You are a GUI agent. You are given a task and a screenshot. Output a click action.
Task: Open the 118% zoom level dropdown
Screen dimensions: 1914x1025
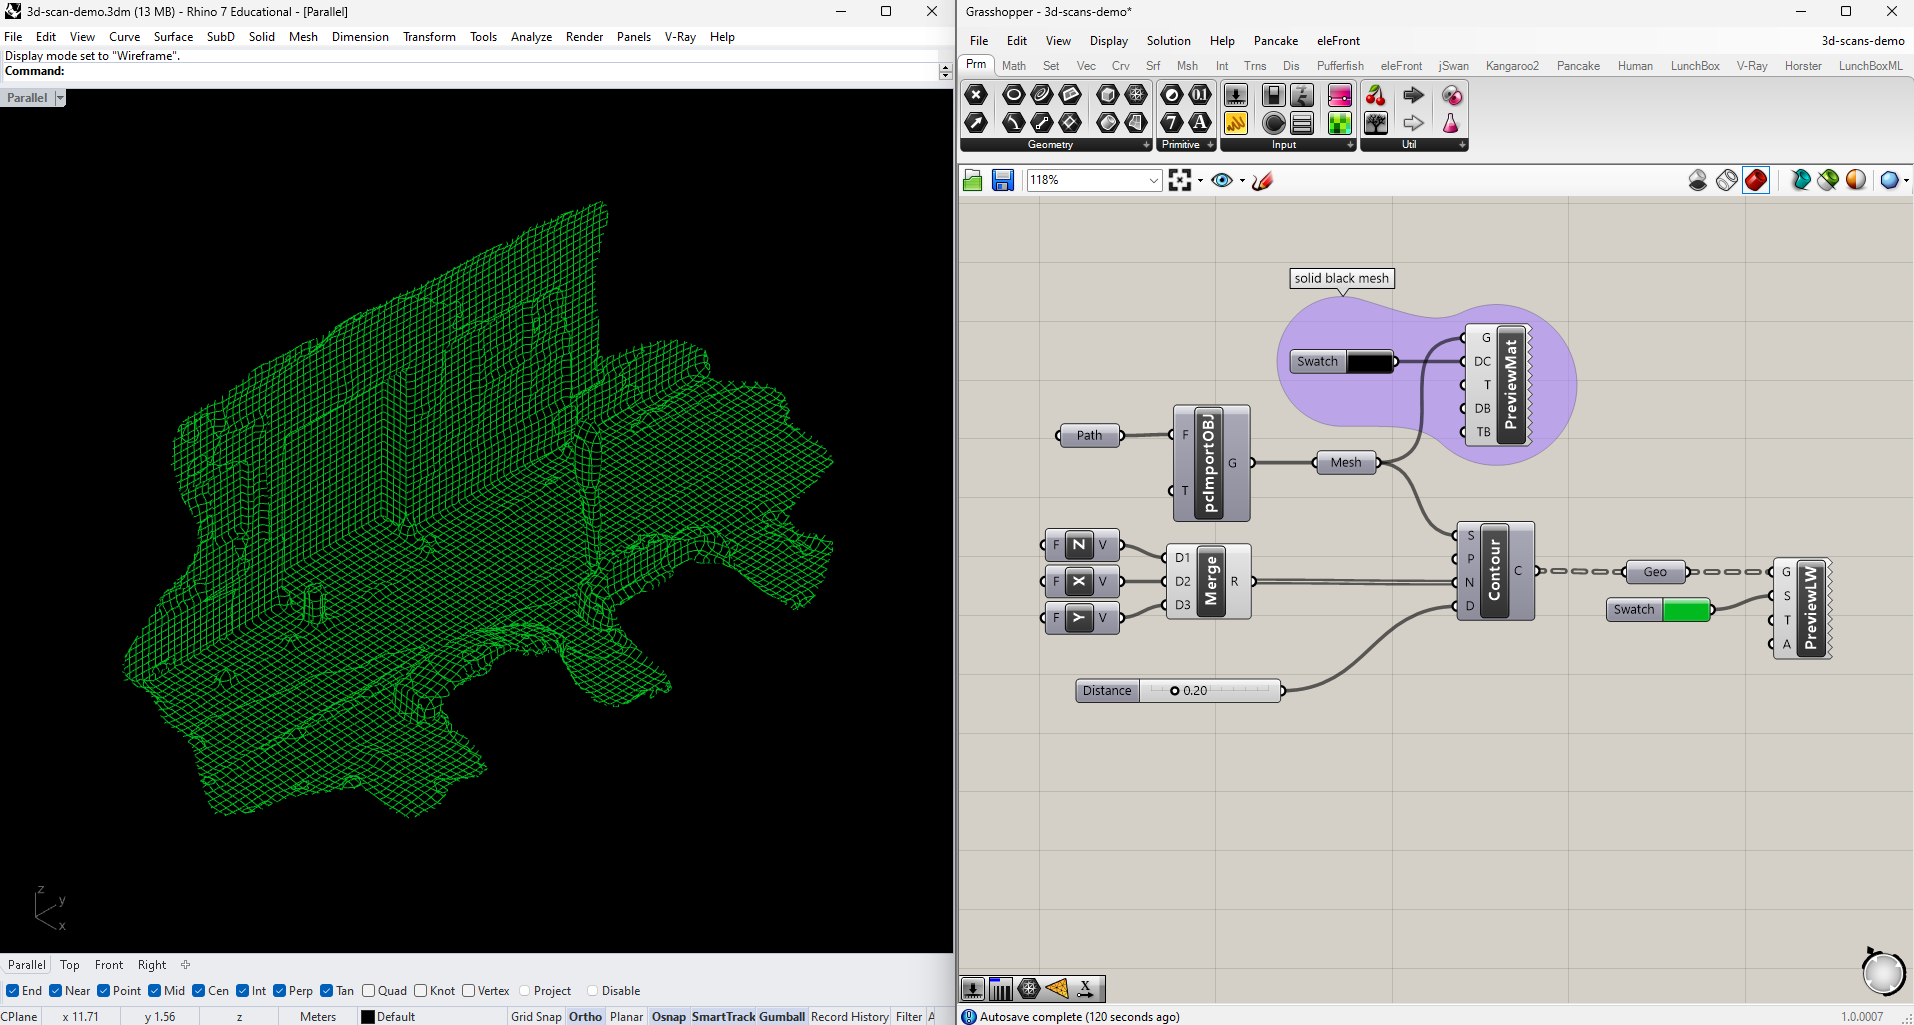1153,180
